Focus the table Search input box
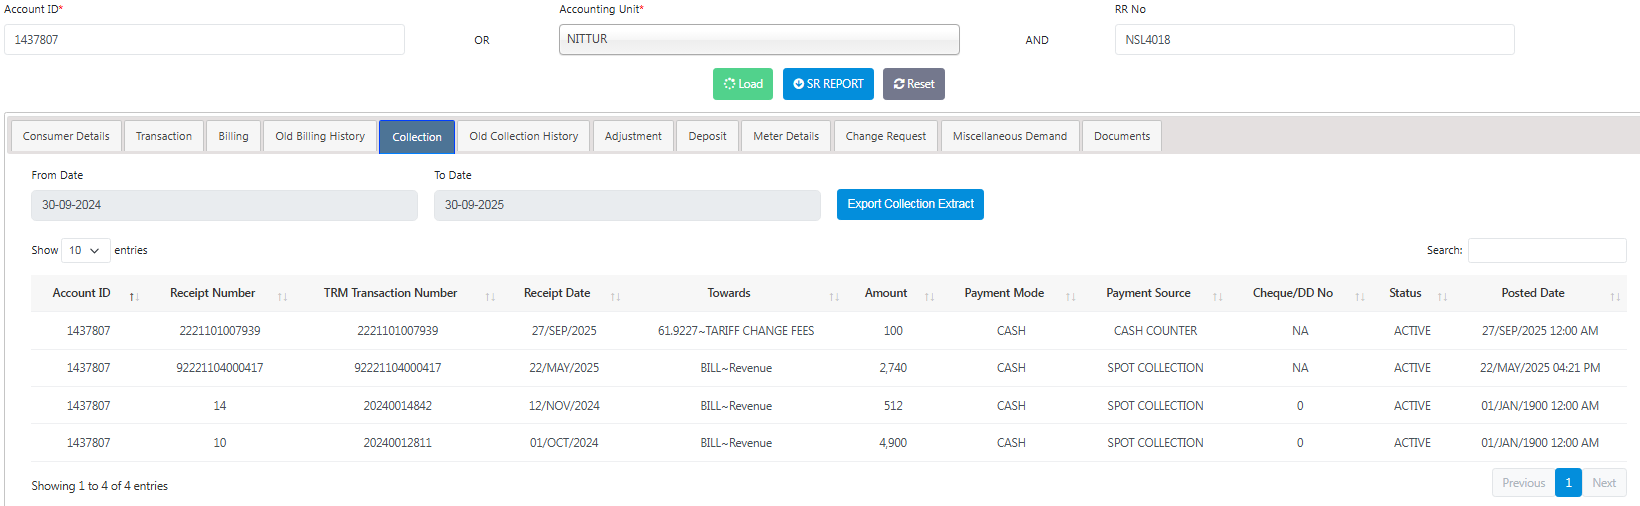This screenshot has height=506, width=1640. pos(1546,250)
